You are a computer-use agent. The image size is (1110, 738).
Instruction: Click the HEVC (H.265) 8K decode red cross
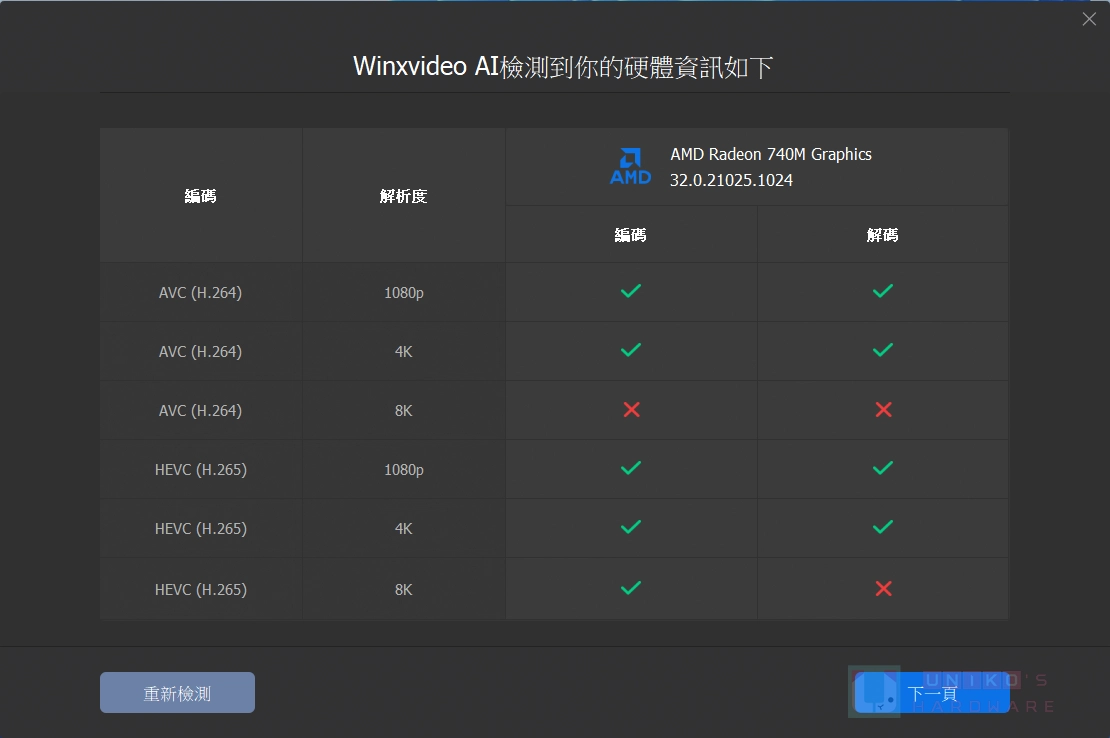click(x=883, y=588)
